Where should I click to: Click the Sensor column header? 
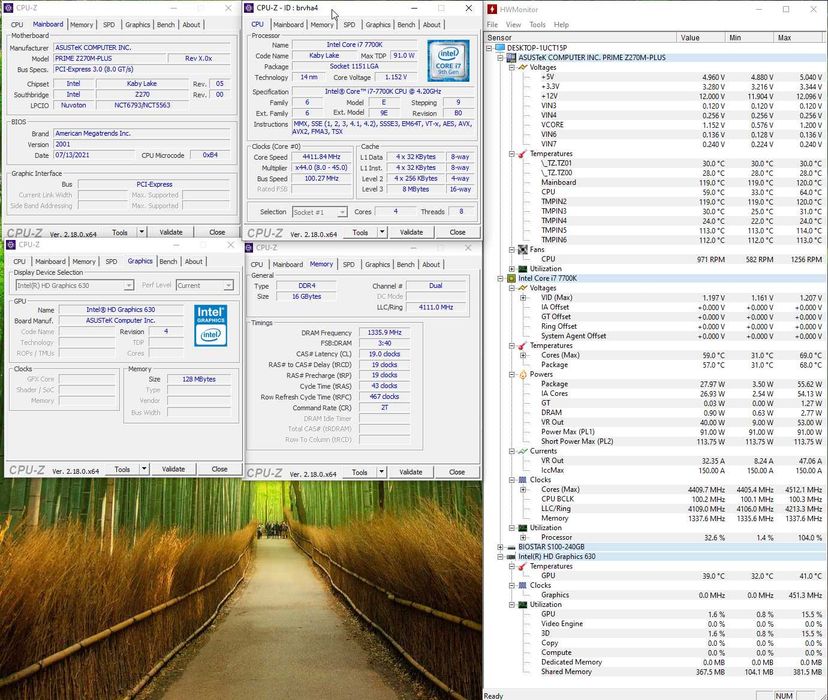pyautogui.click(x=580, y=37)
